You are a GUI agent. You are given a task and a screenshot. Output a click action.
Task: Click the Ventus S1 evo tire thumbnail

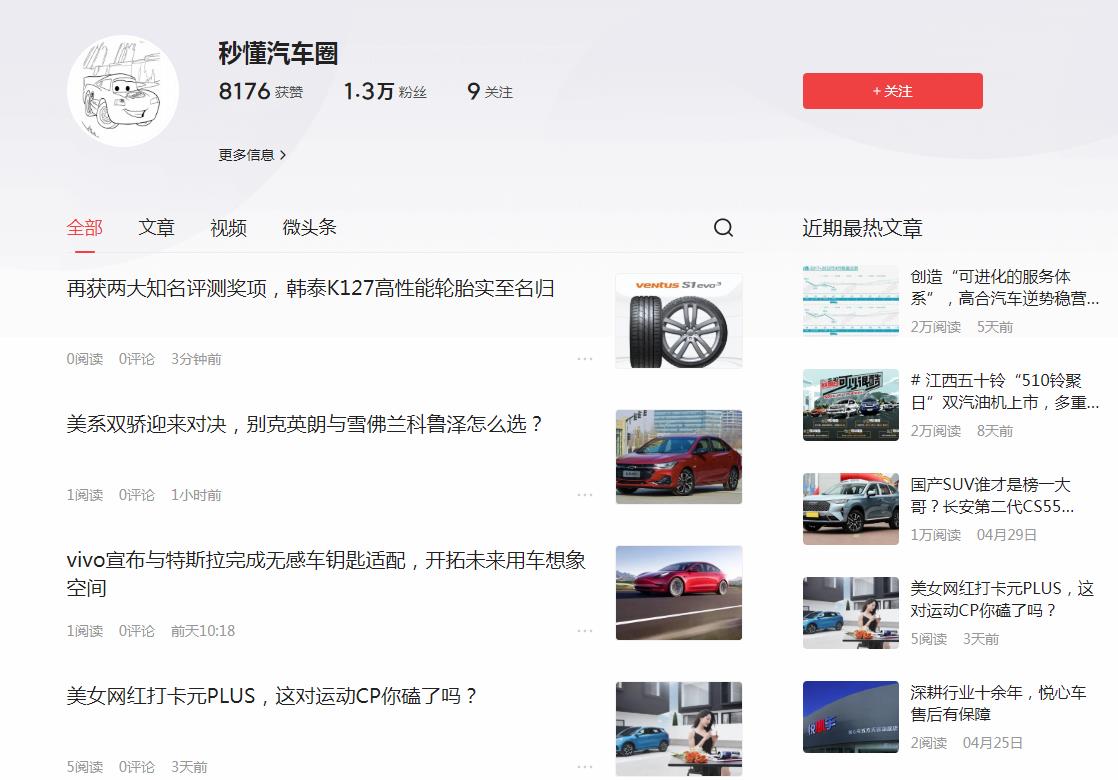(679, 321)
